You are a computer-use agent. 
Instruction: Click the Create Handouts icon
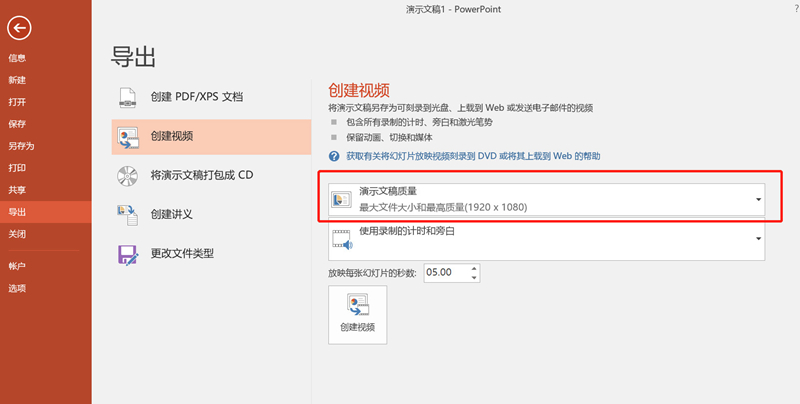(128, 214)
